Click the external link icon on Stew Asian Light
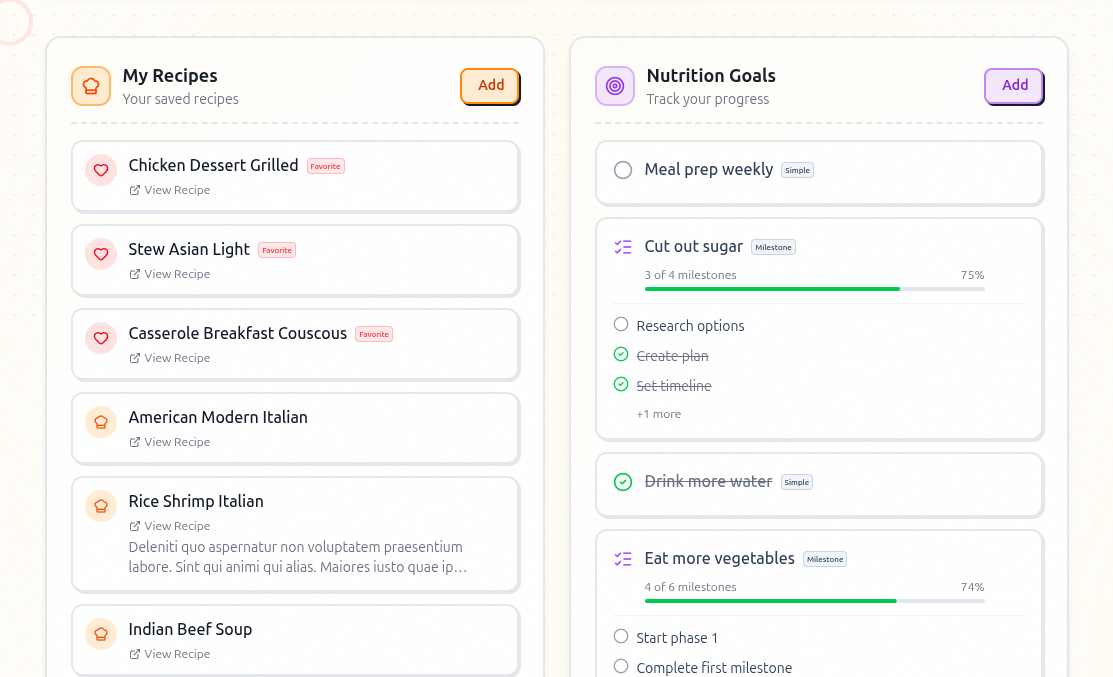Screen dimensions: 1113x677 (134, 273)
